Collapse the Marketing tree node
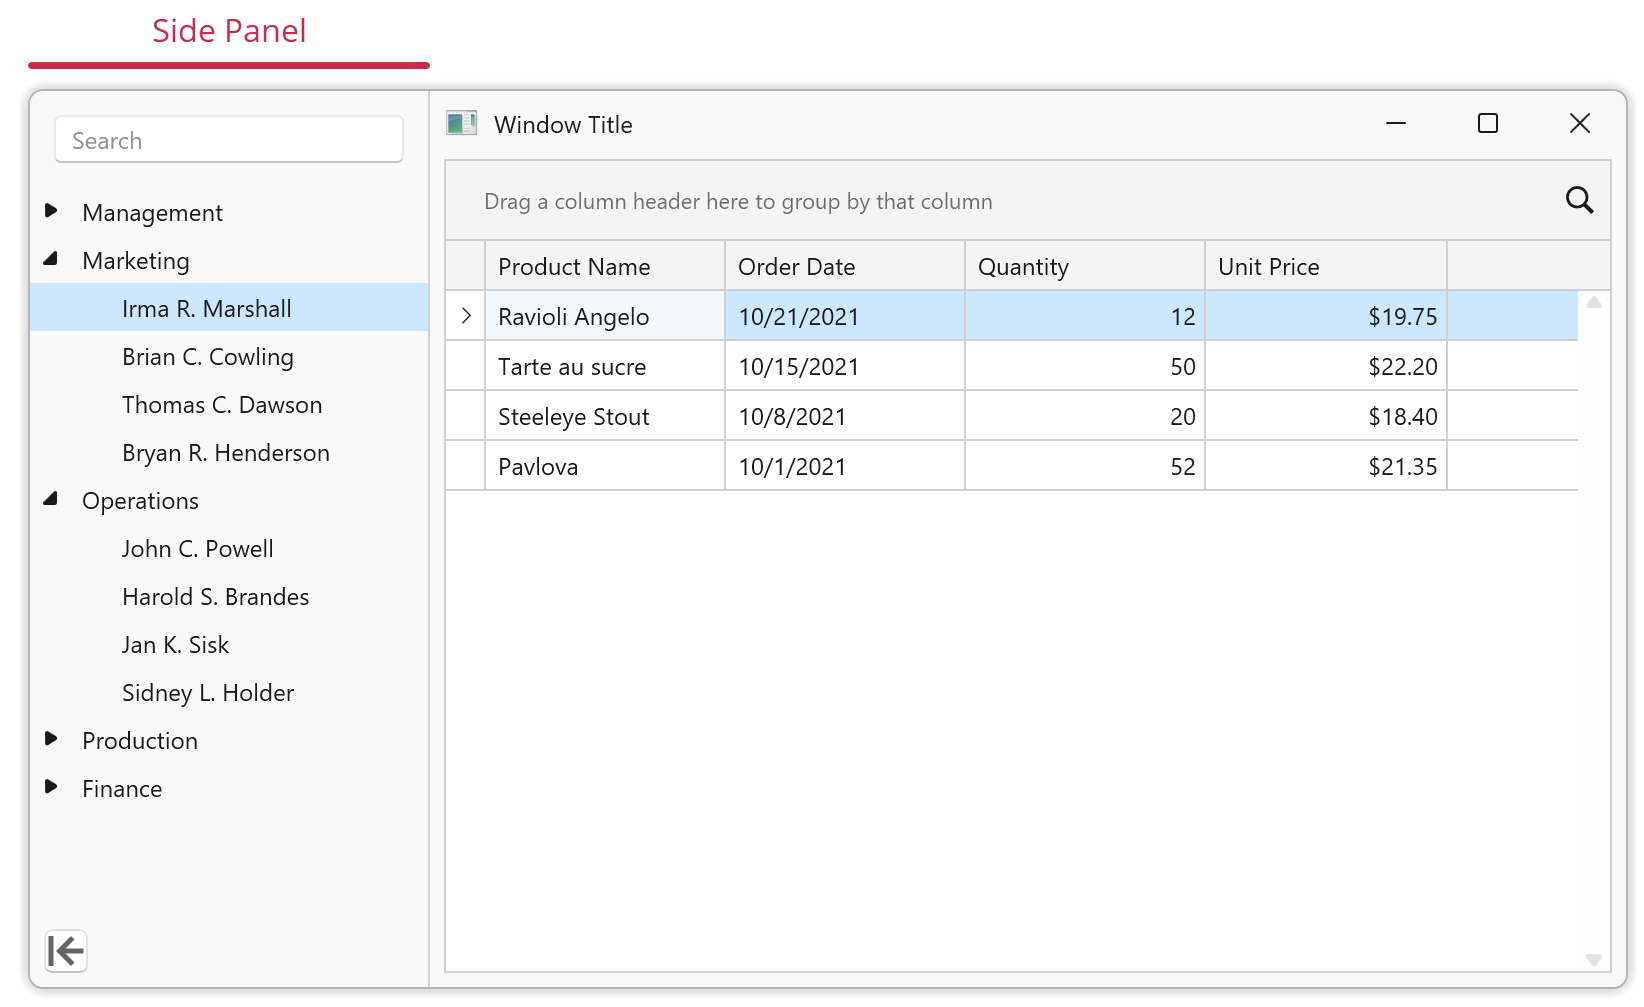The height and width of the screenshot is (1007, 1644). [x=51, y=259]
